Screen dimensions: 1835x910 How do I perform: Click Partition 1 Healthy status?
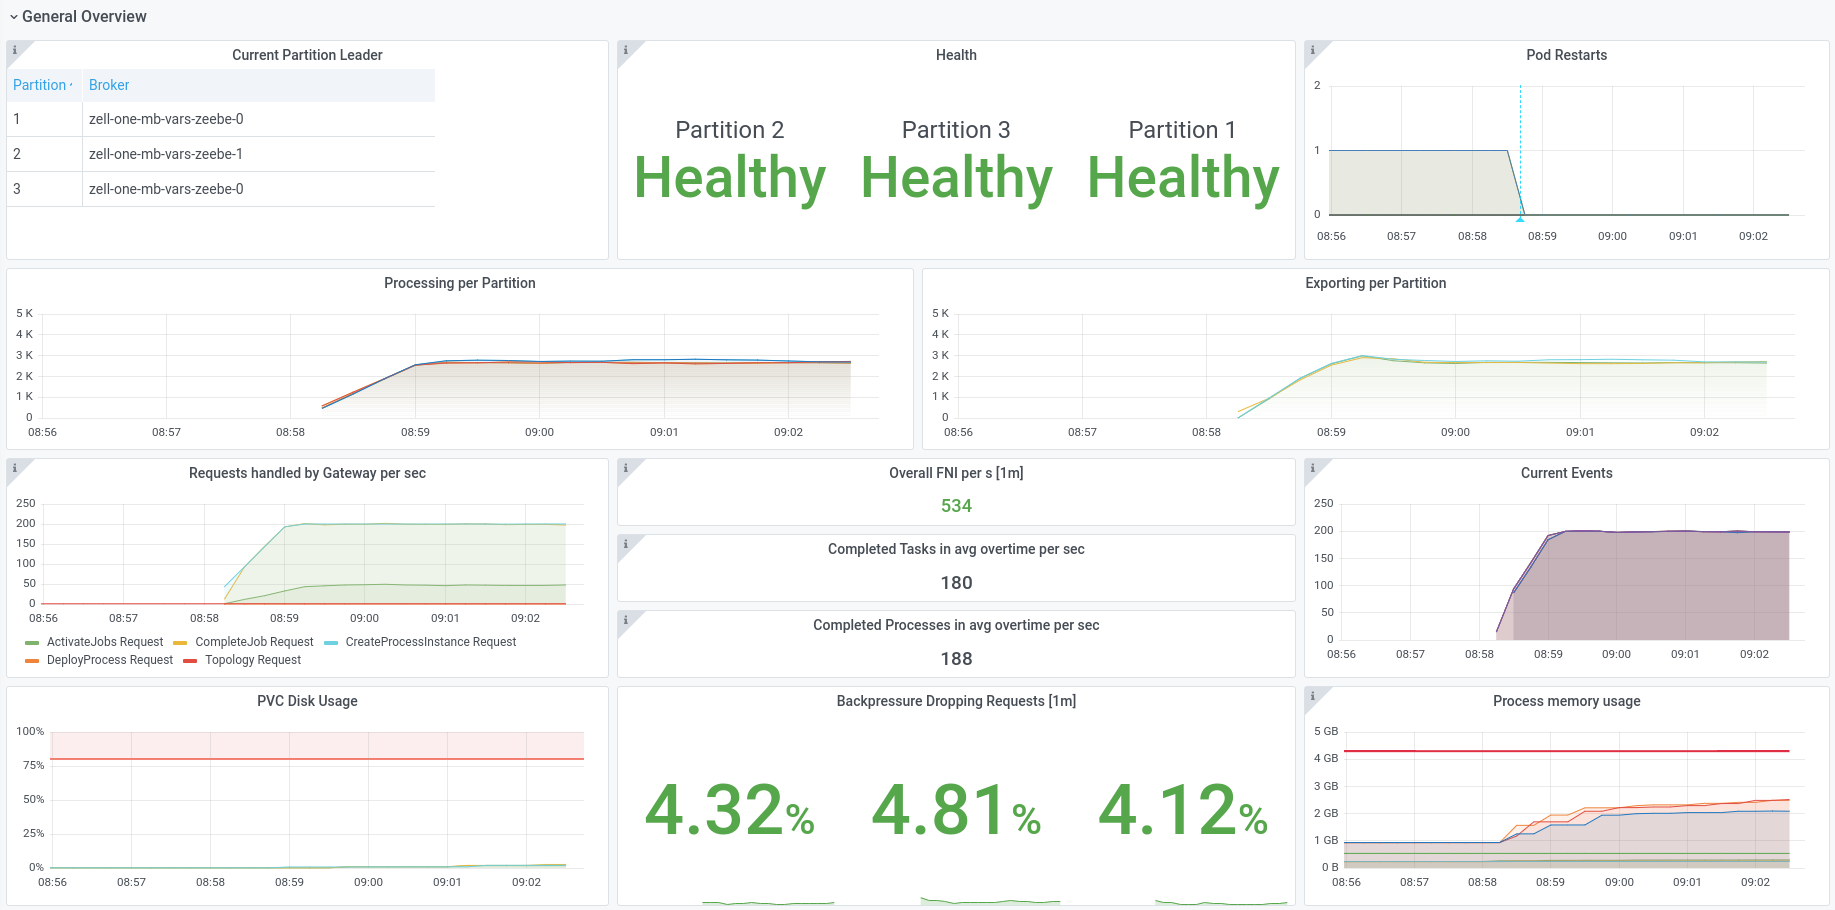pyautogui.click(x=1183, y=178)
